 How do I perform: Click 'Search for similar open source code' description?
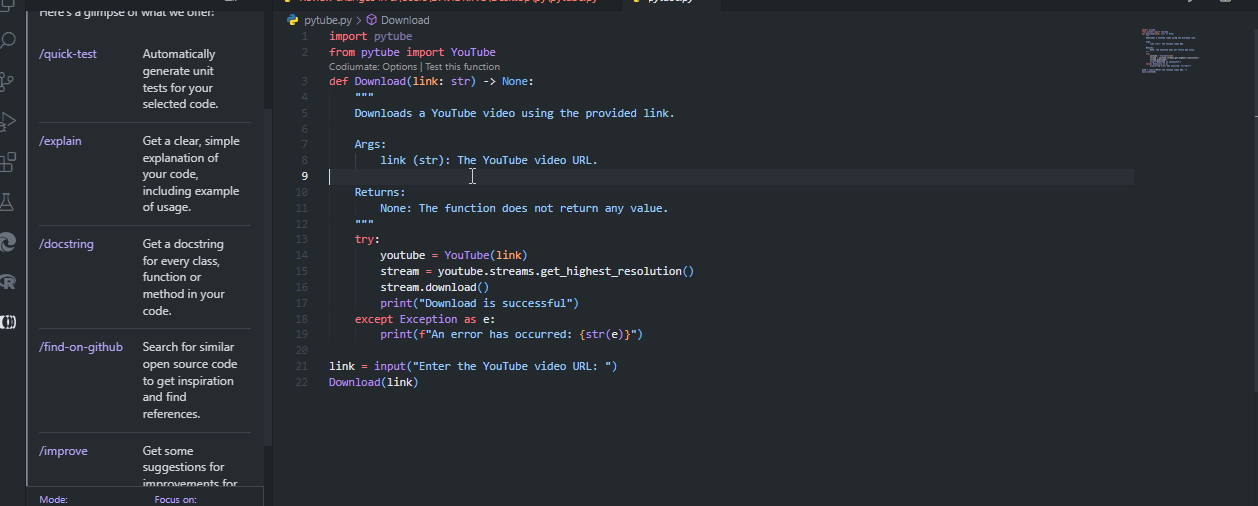[x=190, y=380]
